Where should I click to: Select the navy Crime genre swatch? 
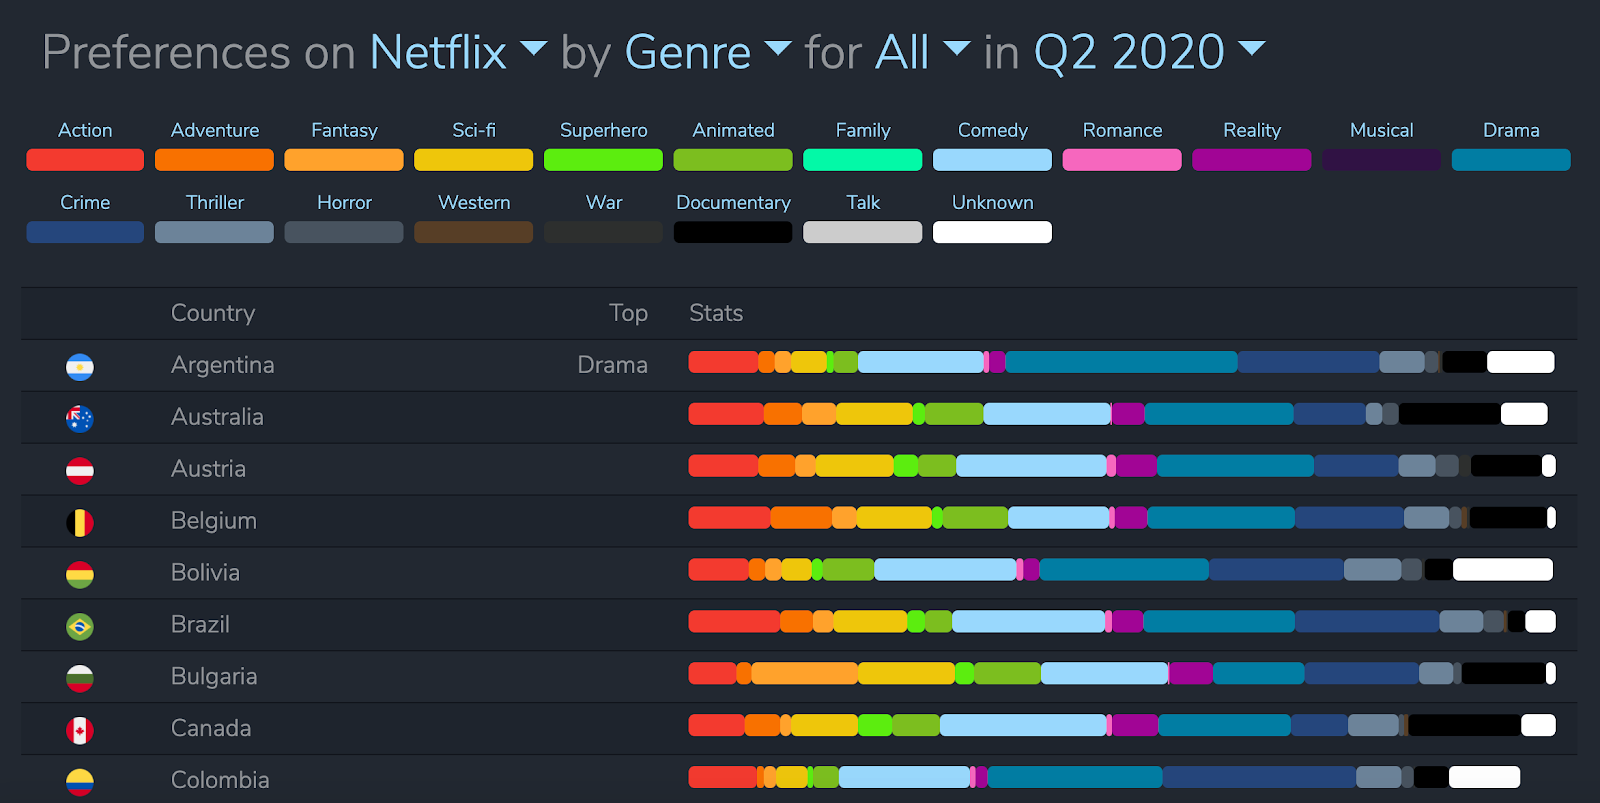point(85,232)
